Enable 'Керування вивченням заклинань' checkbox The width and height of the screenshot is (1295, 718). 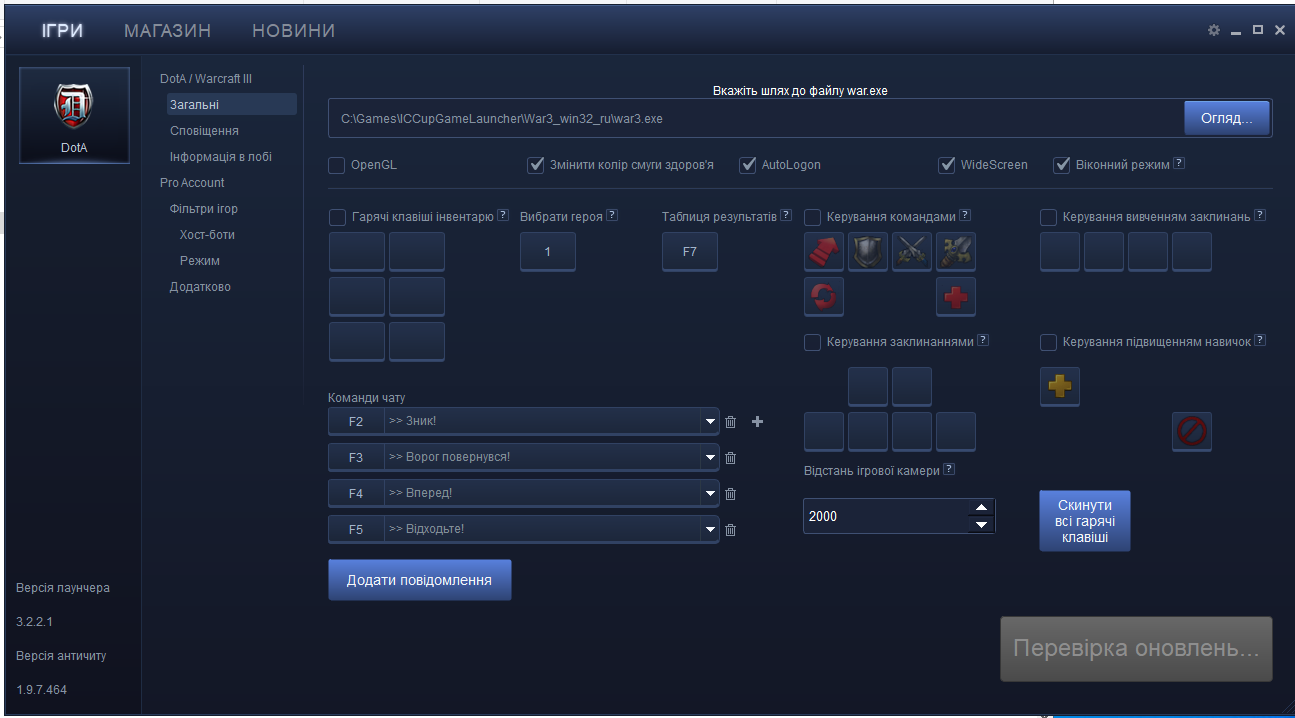tap(1049, 217)
